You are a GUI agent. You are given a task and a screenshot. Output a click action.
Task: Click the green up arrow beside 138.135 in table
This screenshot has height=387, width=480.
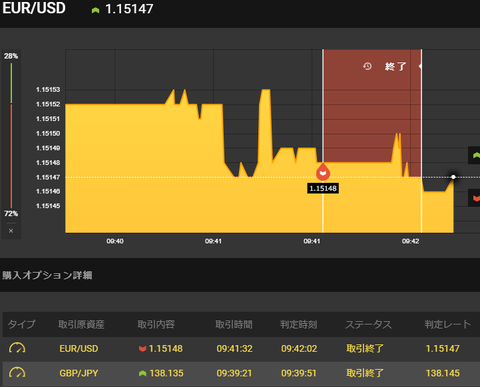(142, 373)
